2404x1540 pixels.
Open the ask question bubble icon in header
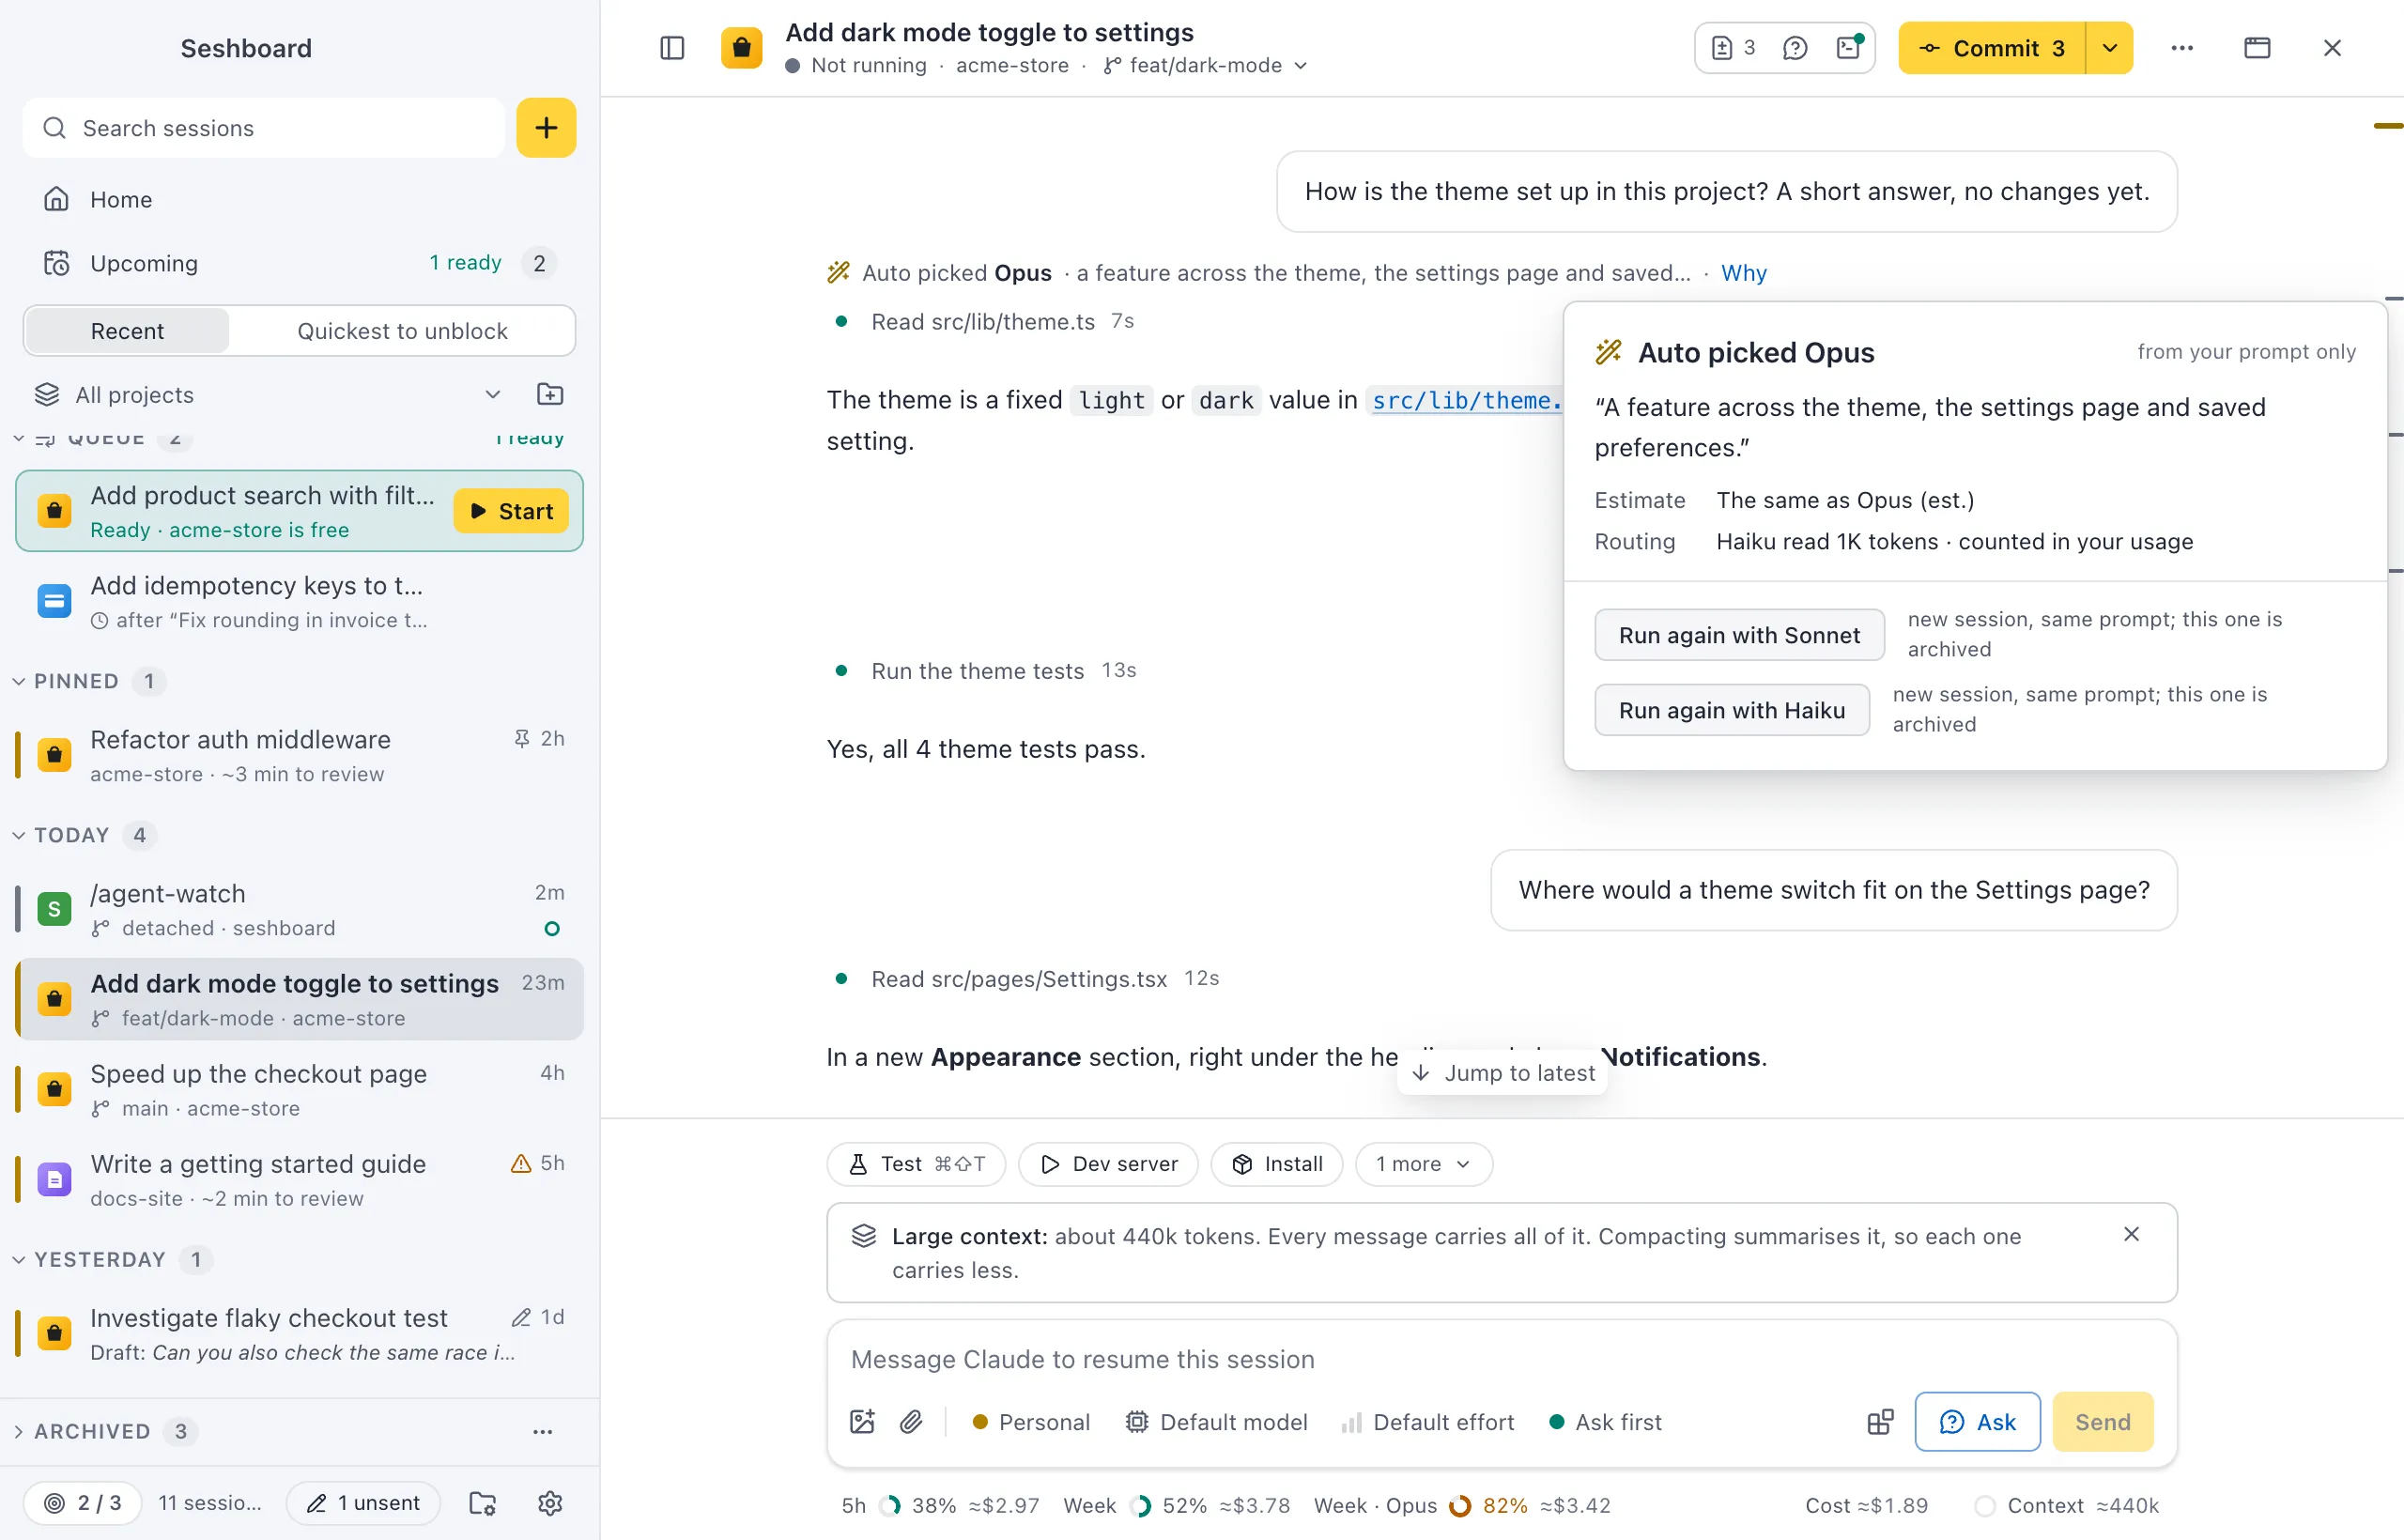click(1795, 48)
